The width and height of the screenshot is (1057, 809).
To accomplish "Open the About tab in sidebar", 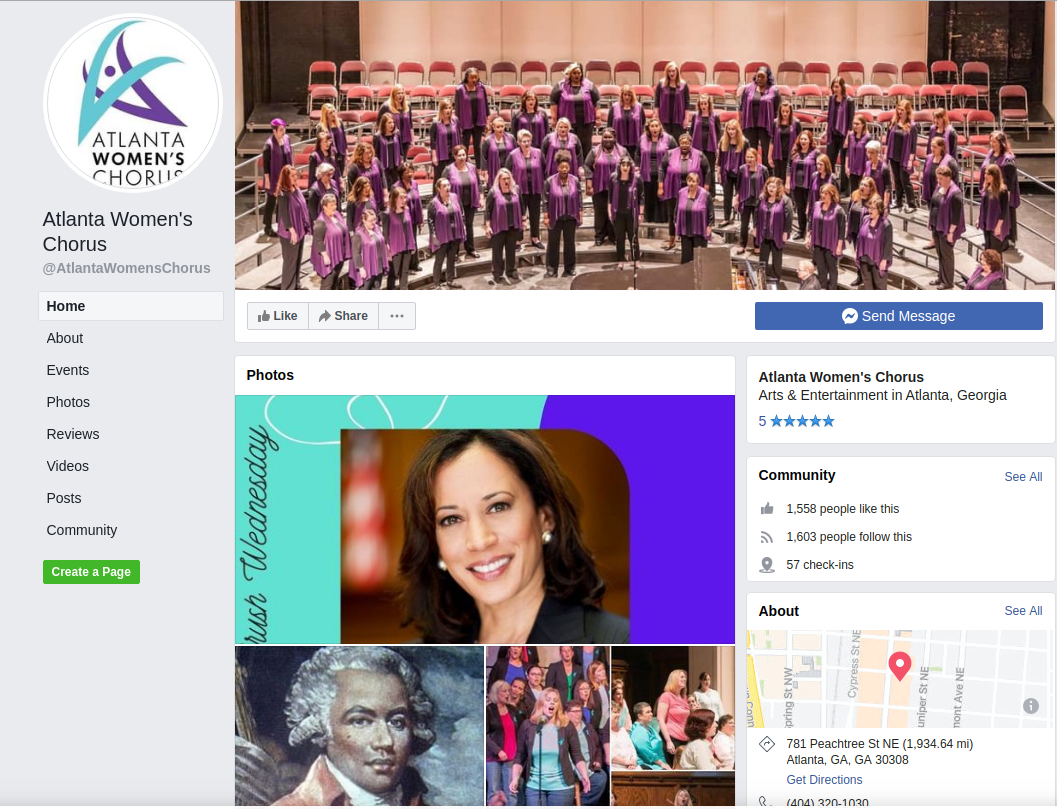I will coord(65,338).
